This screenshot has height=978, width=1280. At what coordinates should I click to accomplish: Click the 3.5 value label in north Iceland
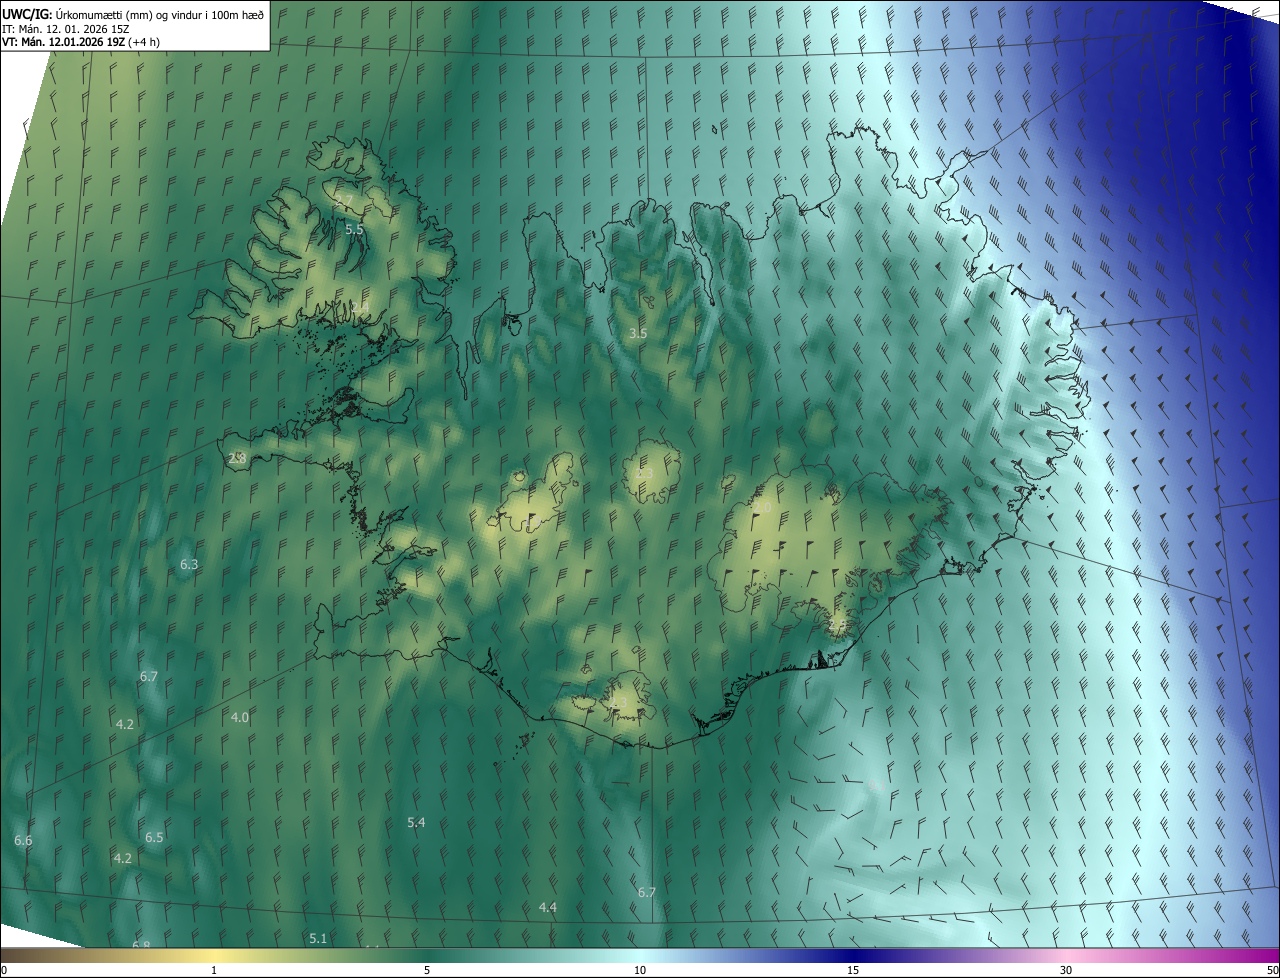click(638, 333)
